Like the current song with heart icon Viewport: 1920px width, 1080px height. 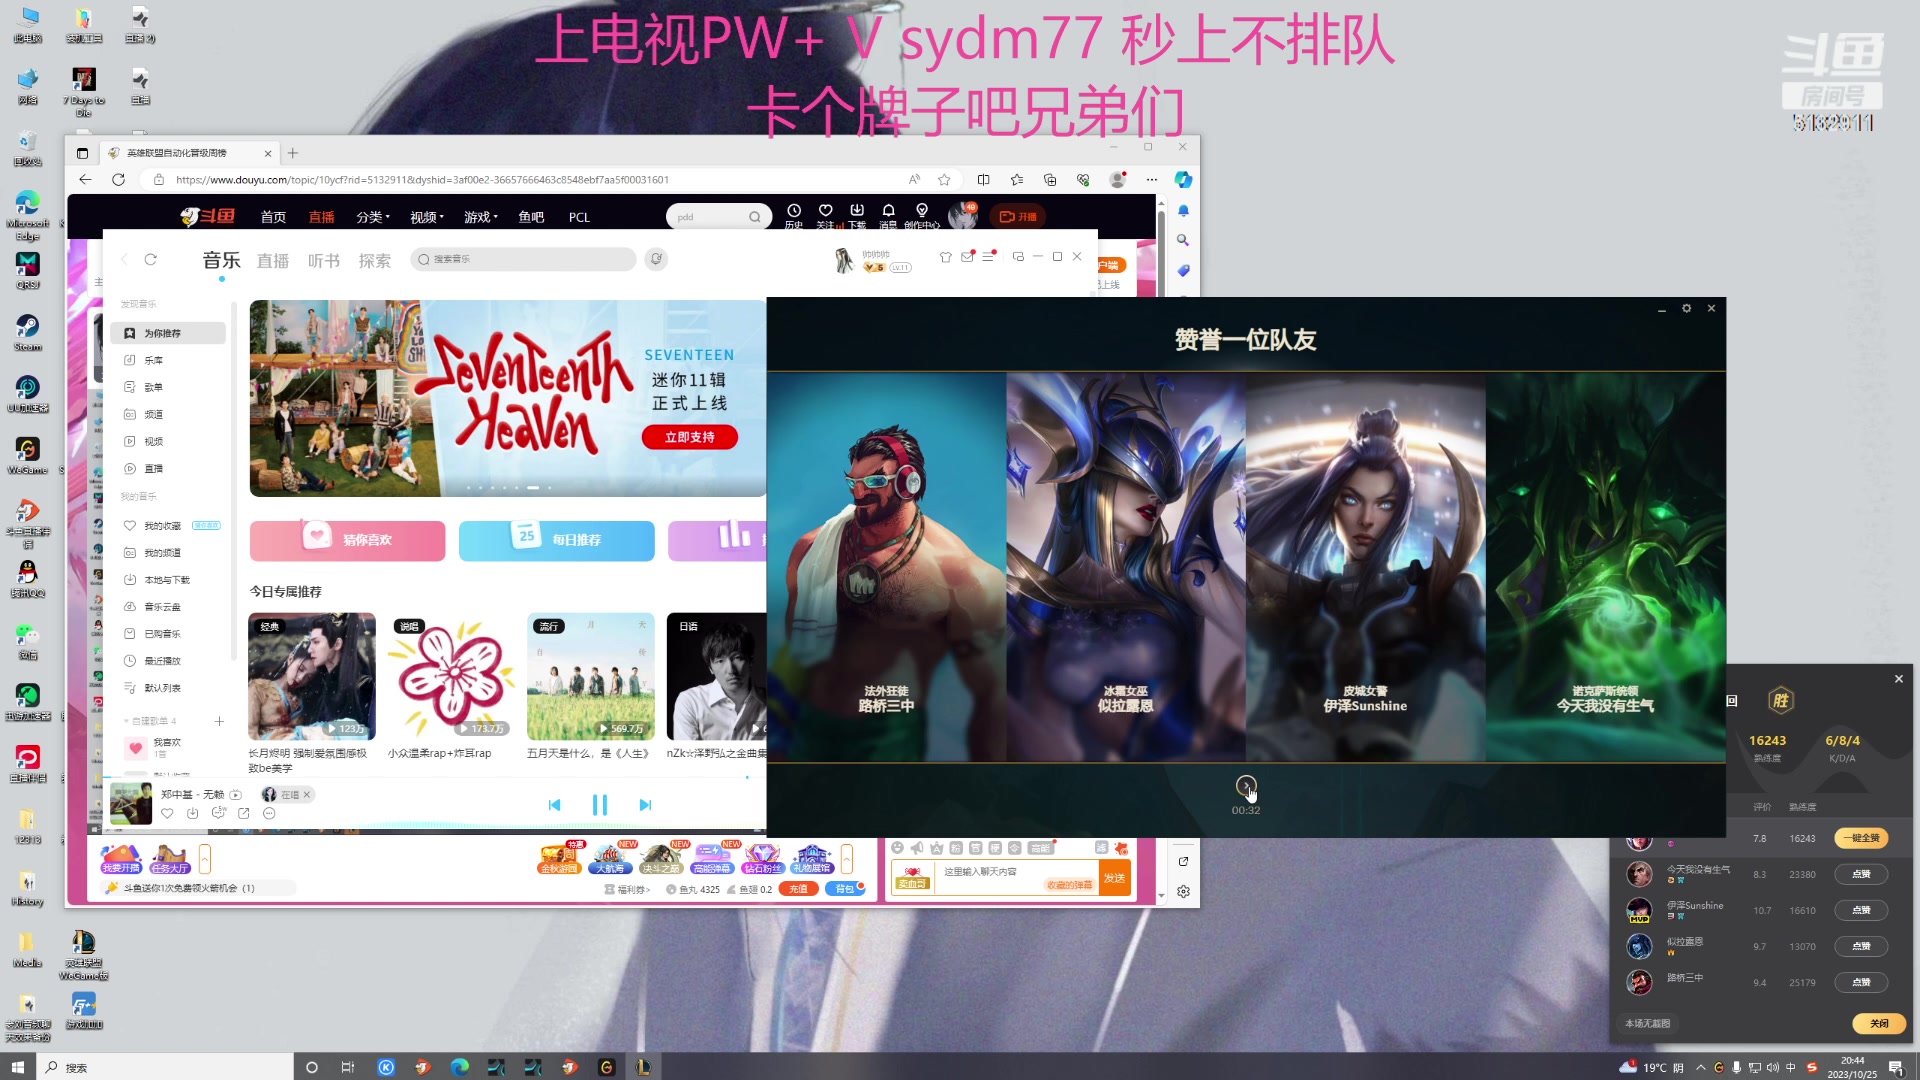(167, 814)
